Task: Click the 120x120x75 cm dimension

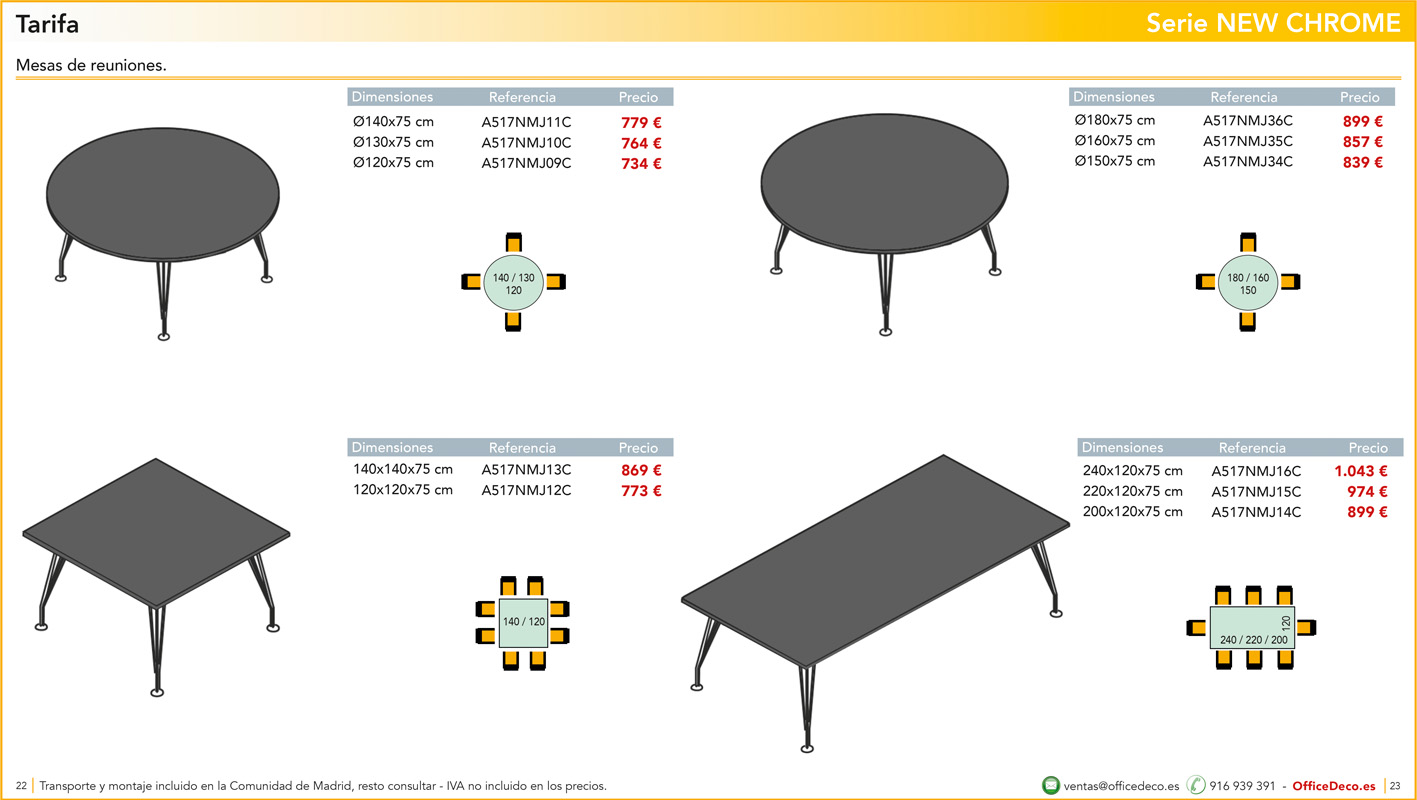Action: pyautogui.click(x=403, y=490)
